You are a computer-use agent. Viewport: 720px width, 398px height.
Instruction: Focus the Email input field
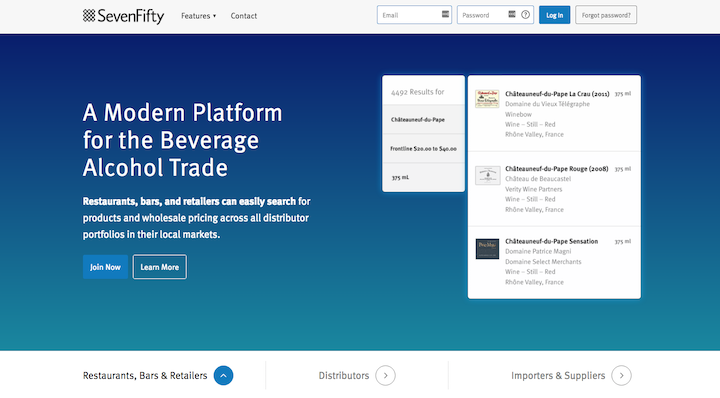414,15
